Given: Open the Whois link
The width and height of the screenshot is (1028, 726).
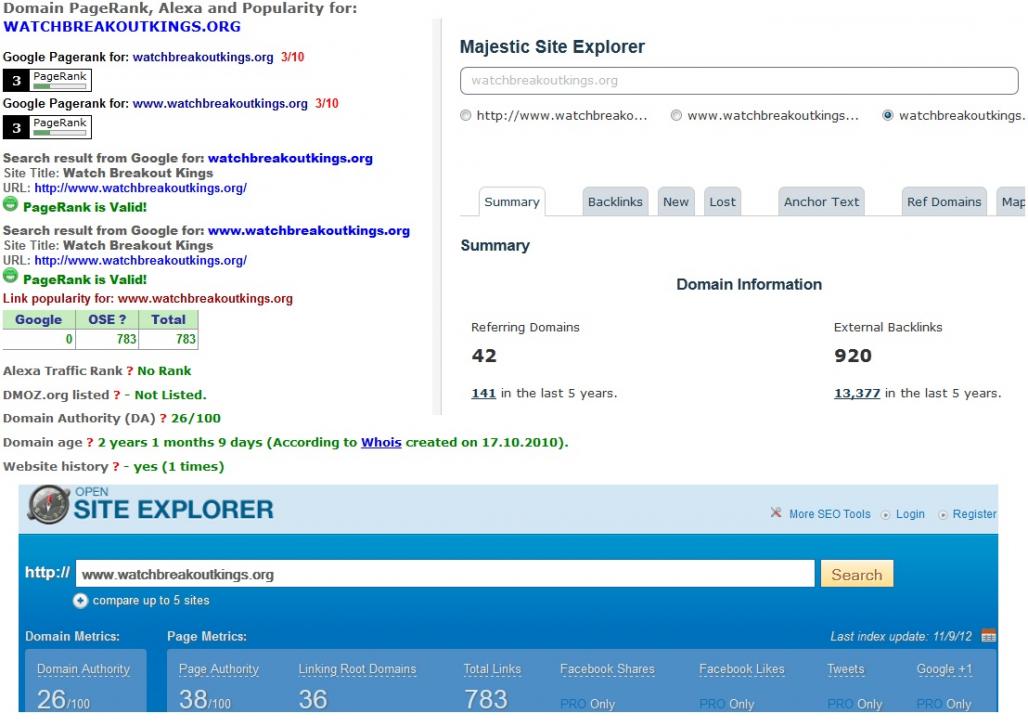Looking at the screenshot, I should [x=381, y=443].
